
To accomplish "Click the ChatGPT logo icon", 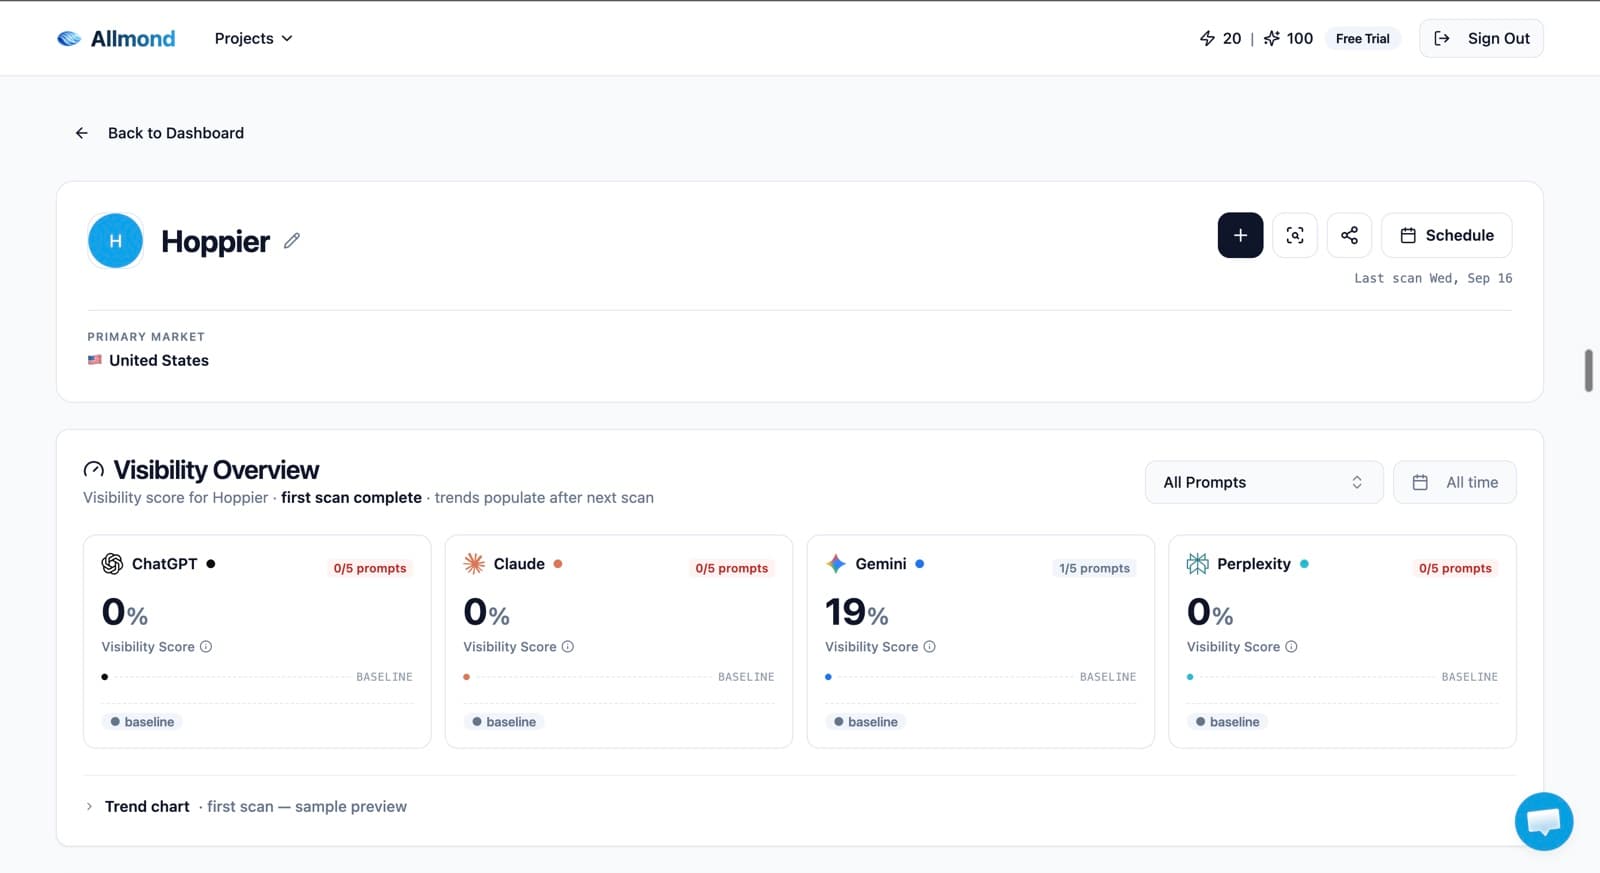I will (x=112, y=564).
